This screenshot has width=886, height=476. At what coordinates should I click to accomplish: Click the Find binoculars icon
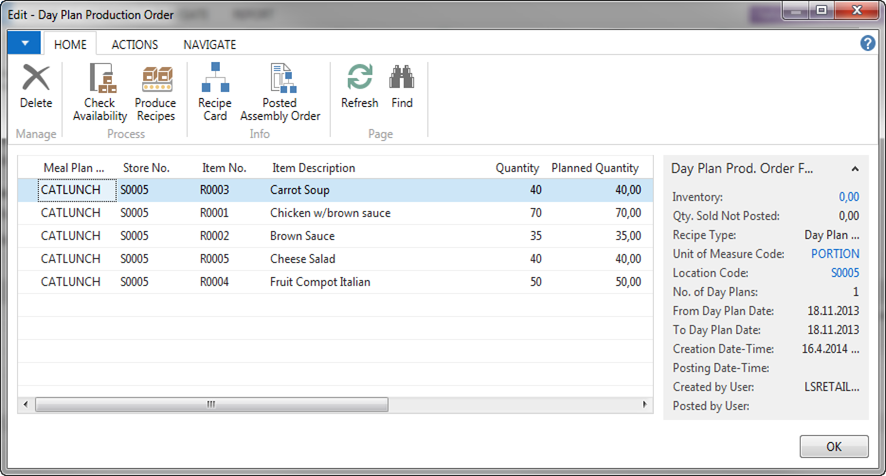[x=402, y=87]
